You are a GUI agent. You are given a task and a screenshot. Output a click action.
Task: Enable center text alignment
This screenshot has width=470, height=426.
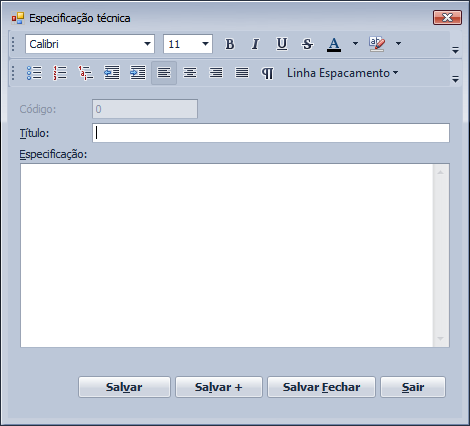click(x=190, y=73)
